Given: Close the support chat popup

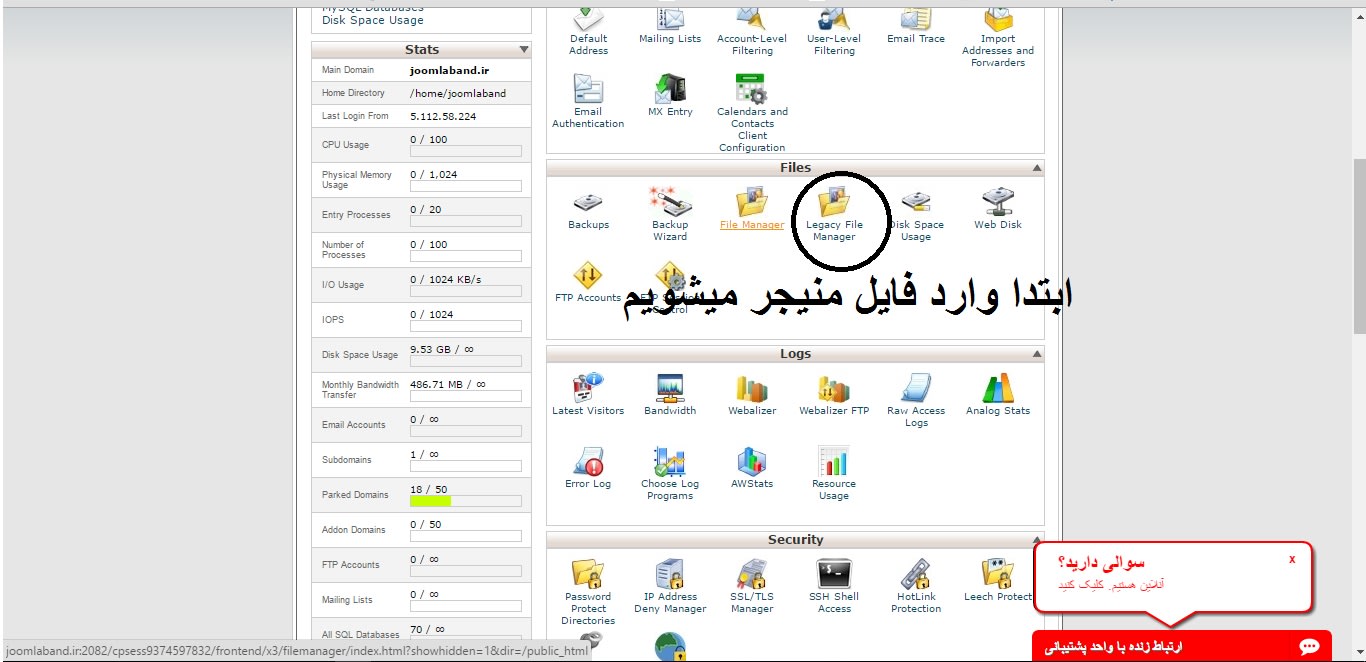Looking at the screenshot, I should coord(1291,559).
